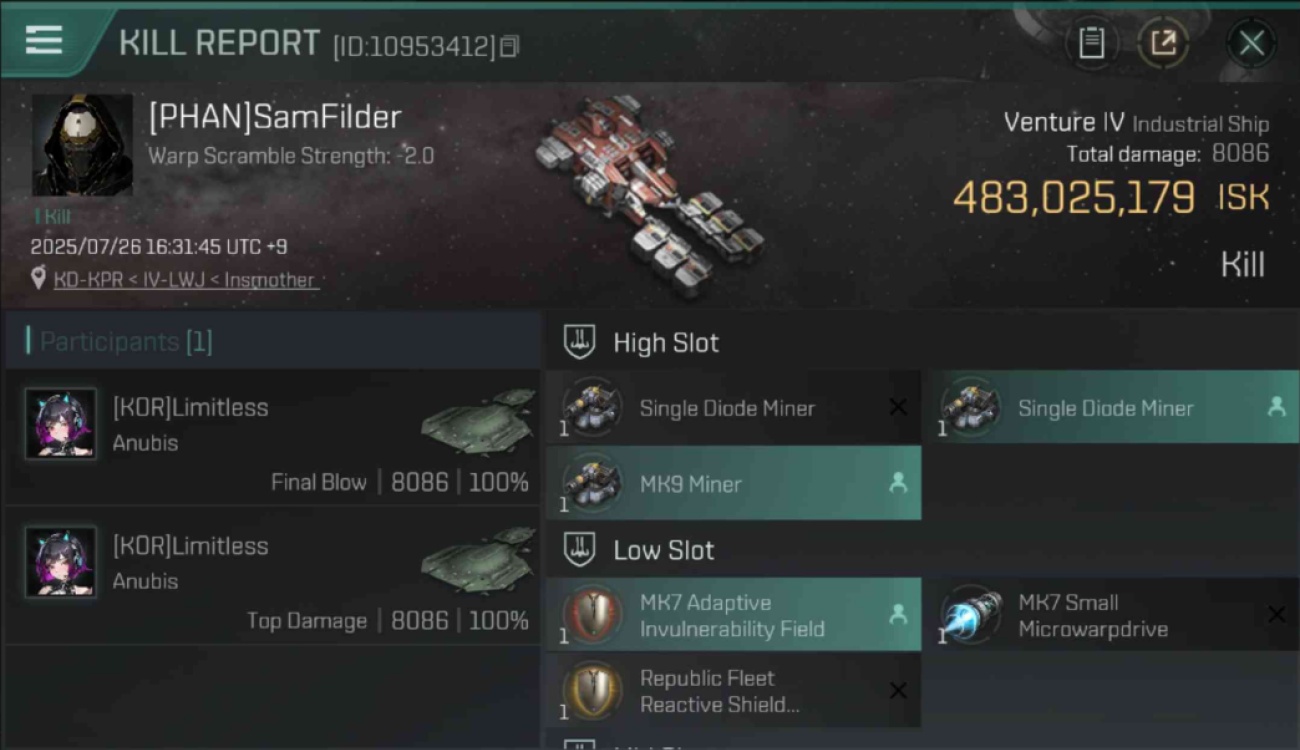Click the dropped Single Diode Miner item
1300x750 pixels.
pos(1110,407)
